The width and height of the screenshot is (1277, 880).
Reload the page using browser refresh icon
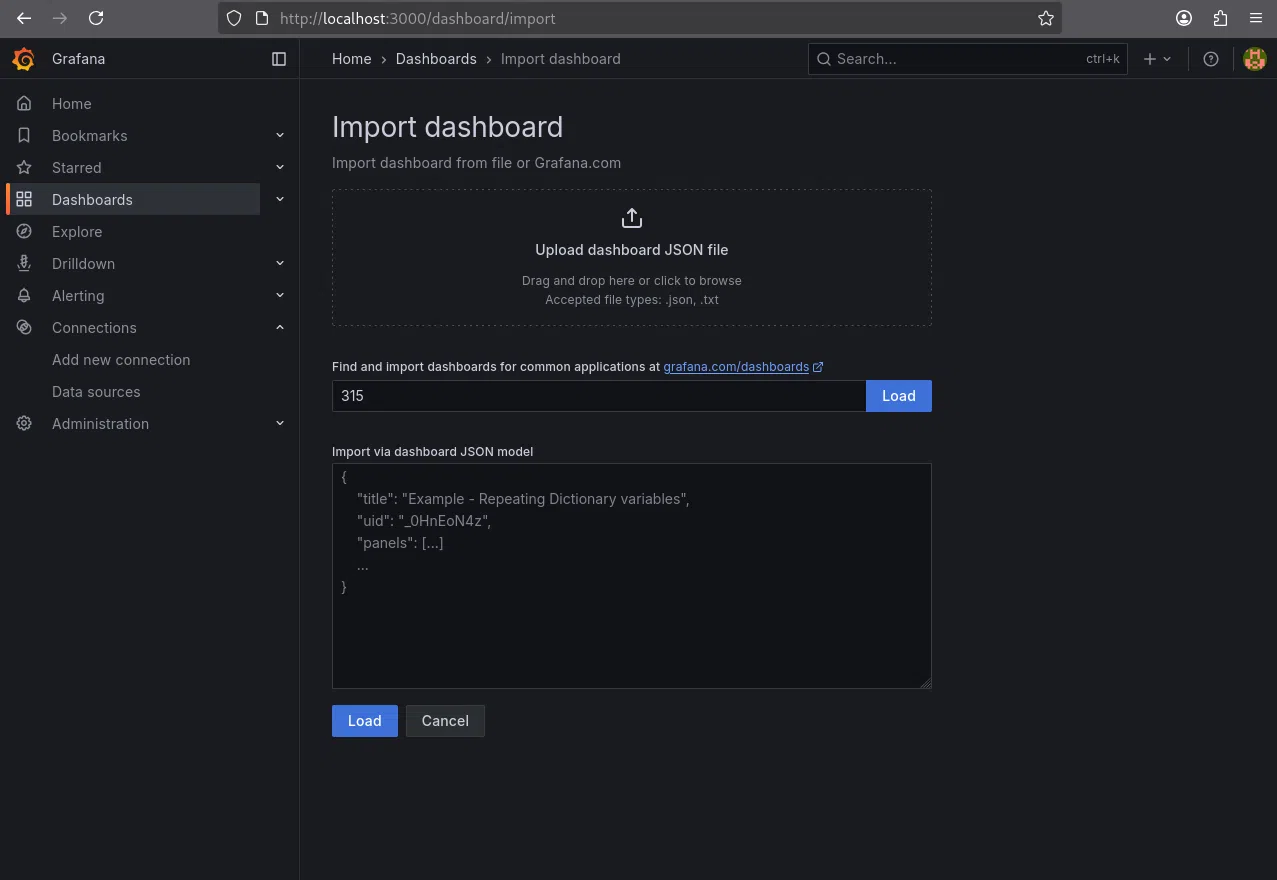(96, 18)
